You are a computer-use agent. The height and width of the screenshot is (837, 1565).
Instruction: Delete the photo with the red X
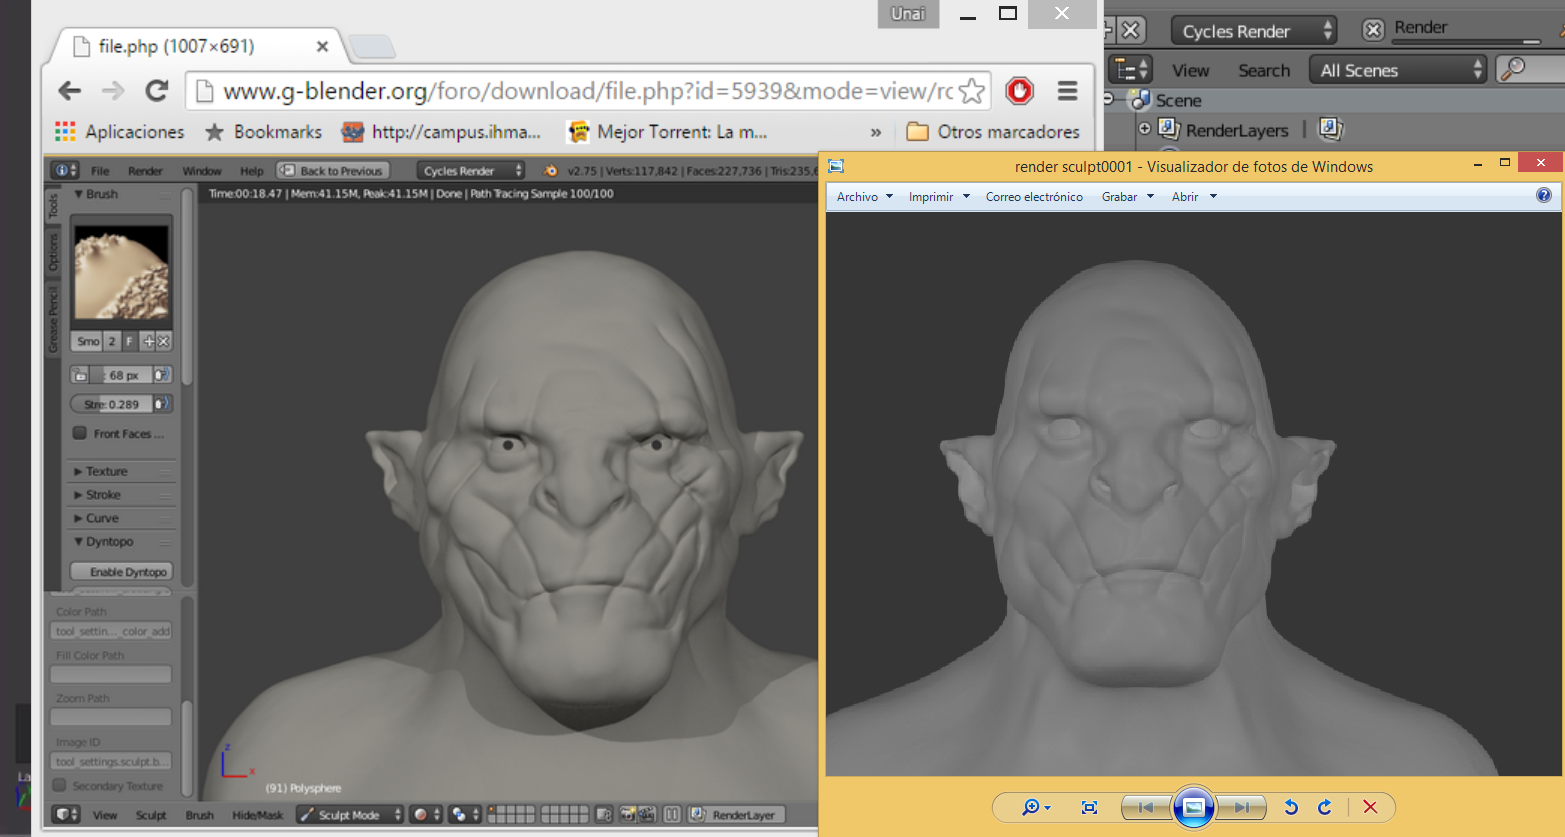(x=1370, y=807)
